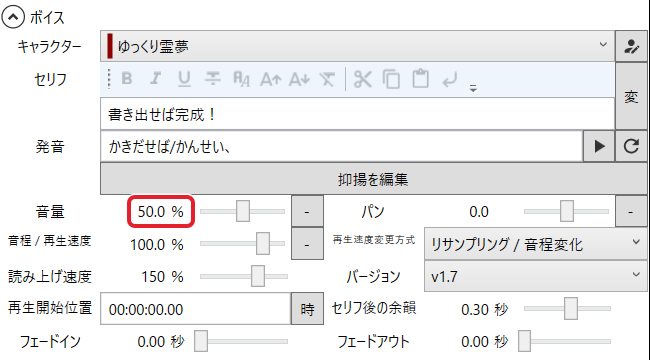Adjust the 音程 / 再生速度 slider handle

coord(263,243)
